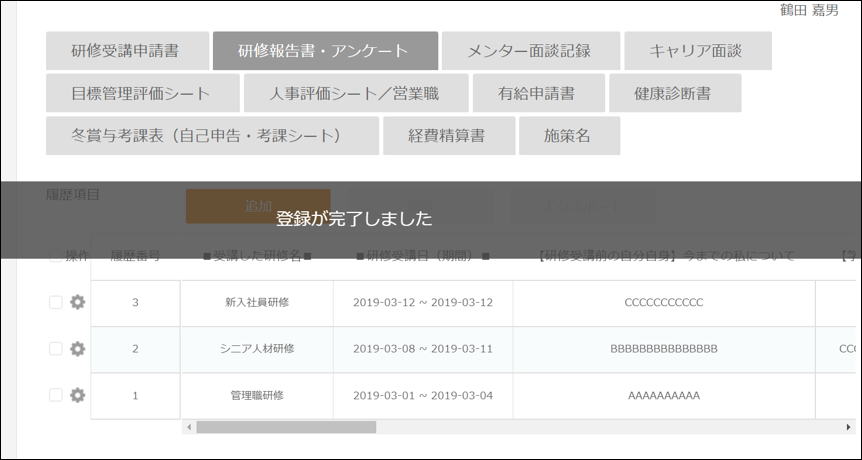Select the 研修報告書・アンケート tab
The height and width of the screenshot is (460, 862).
point(325,51)
